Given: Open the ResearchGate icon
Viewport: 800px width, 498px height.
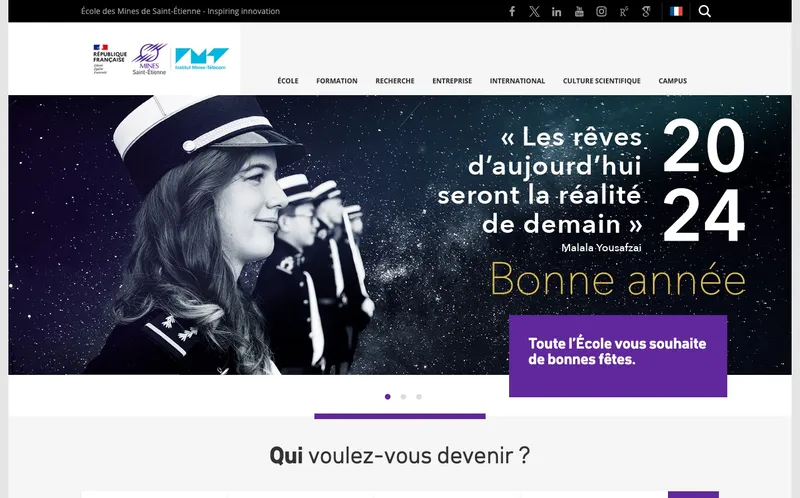Looking at the screenshot, I should coord(623,11).
